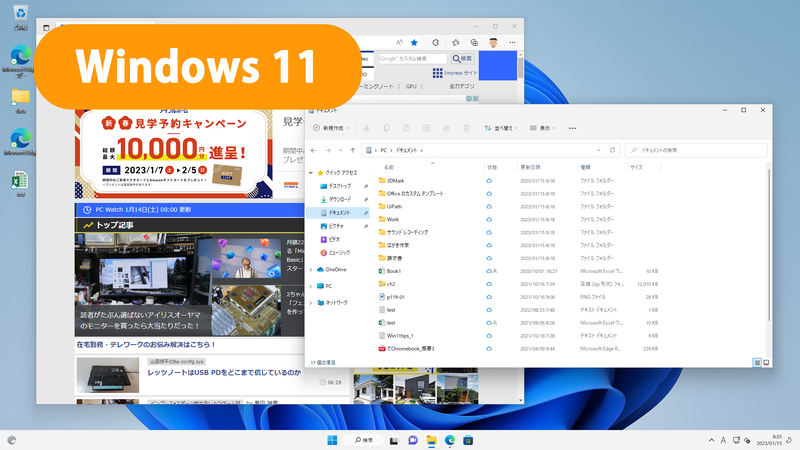This screenshot has height=450, width=800.
Task: Switch Explorer to large thumbnails view
Action: pyautogui.click(x=766, y=362)
